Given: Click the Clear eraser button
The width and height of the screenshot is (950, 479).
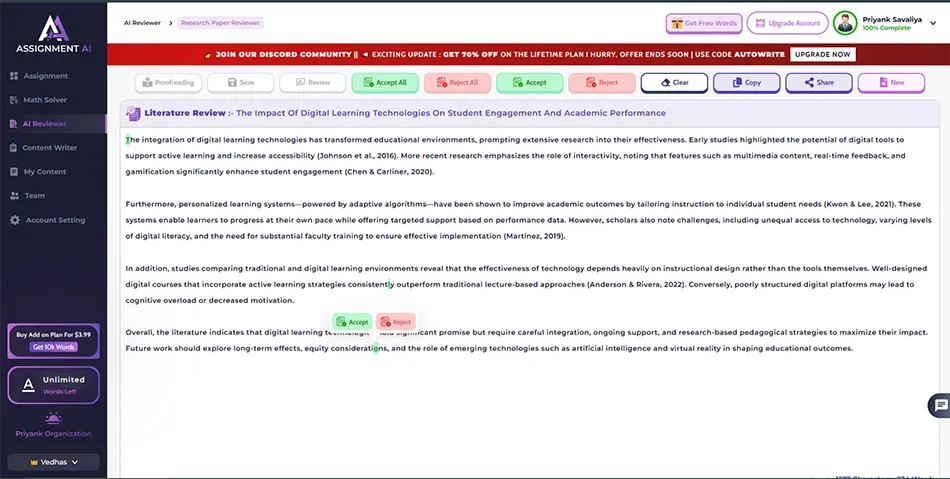Looking at the screenshot, I should pos(674,82).
